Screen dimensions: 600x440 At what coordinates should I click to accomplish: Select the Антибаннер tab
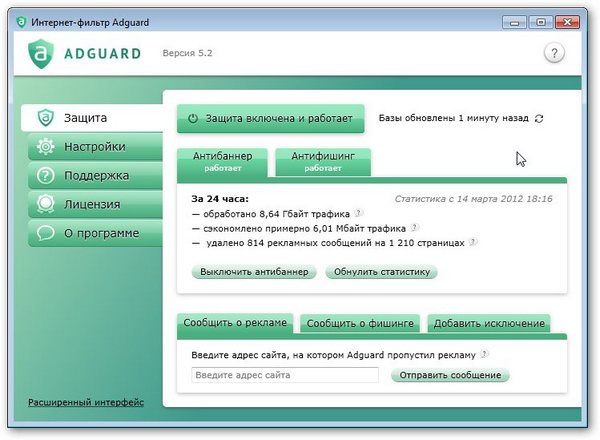[x=224, y=162]
